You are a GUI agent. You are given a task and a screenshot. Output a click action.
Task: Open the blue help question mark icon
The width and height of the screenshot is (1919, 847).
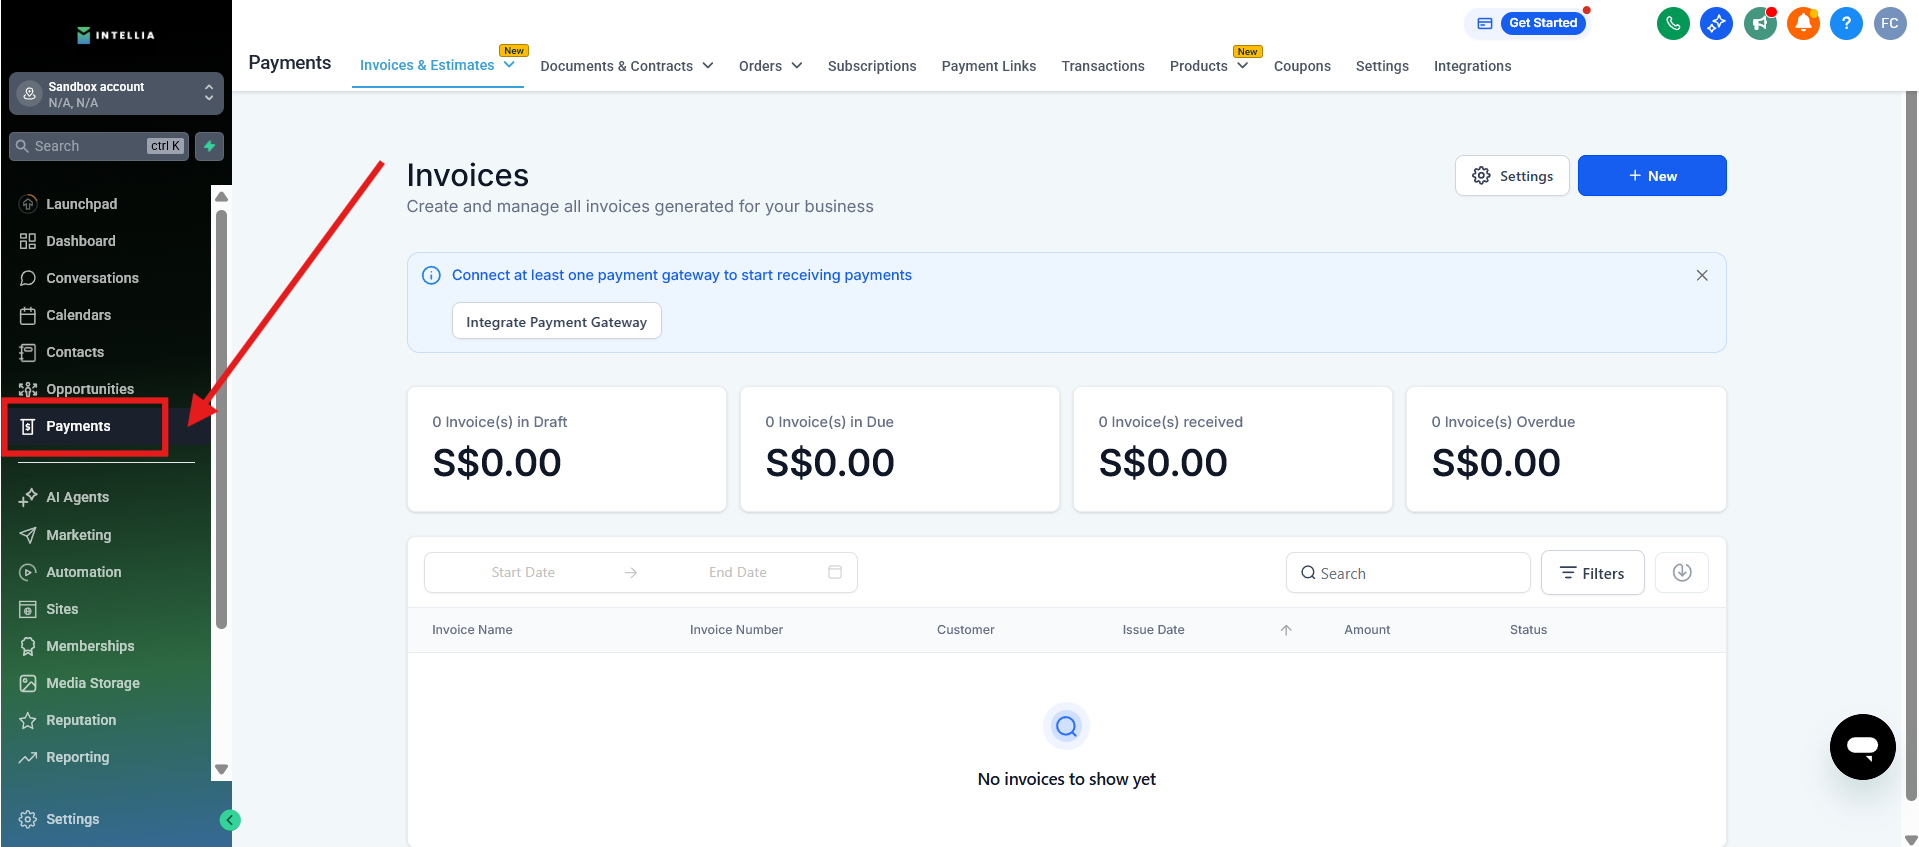(x=1846, y=23)
